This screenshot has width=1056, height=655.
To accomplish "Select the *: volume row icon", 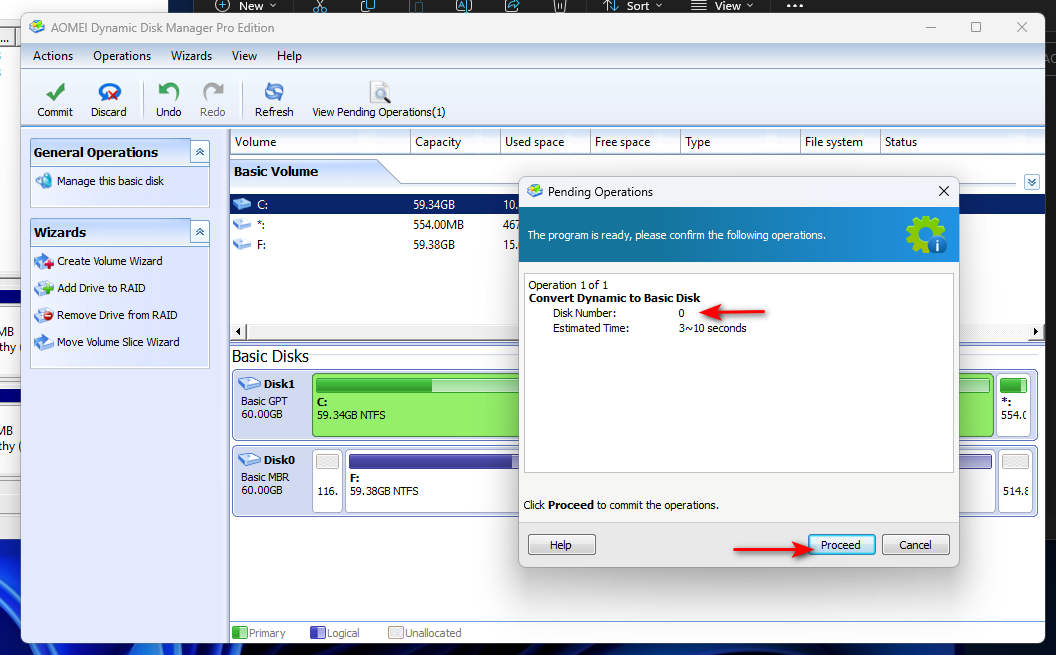I will click(x=242, y=224).
